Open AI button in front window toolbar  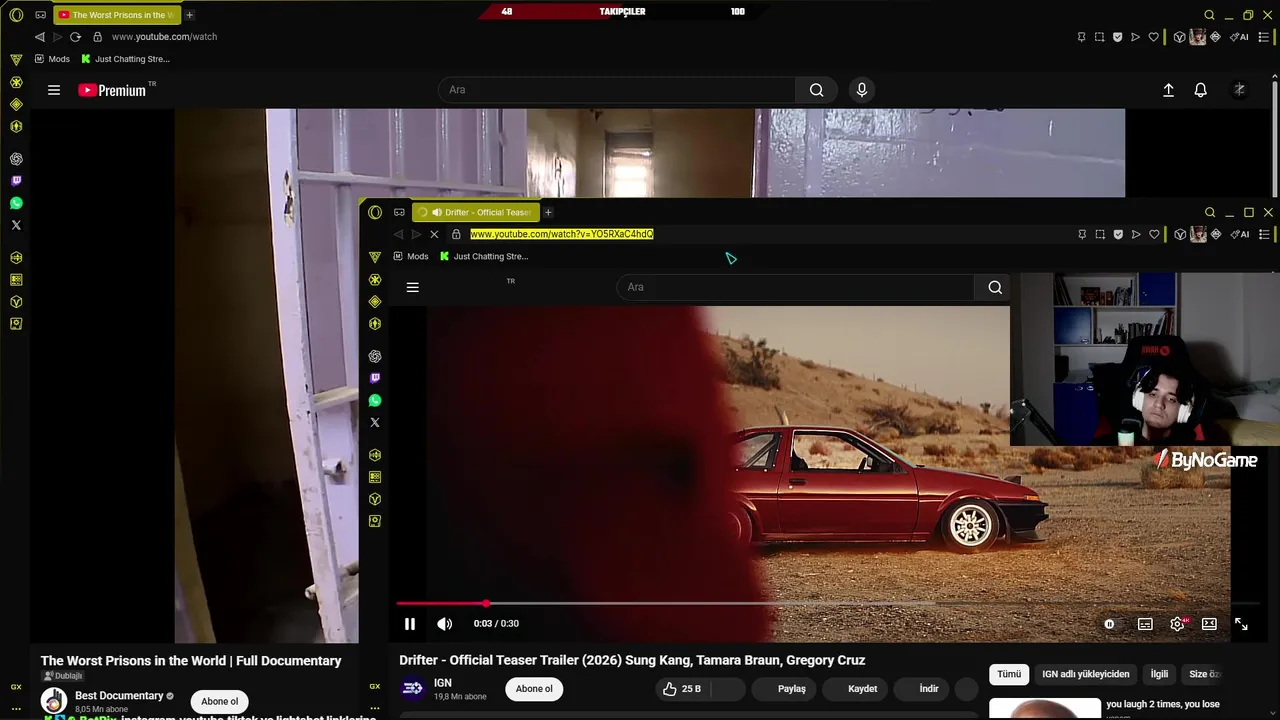coord(1238,234)
